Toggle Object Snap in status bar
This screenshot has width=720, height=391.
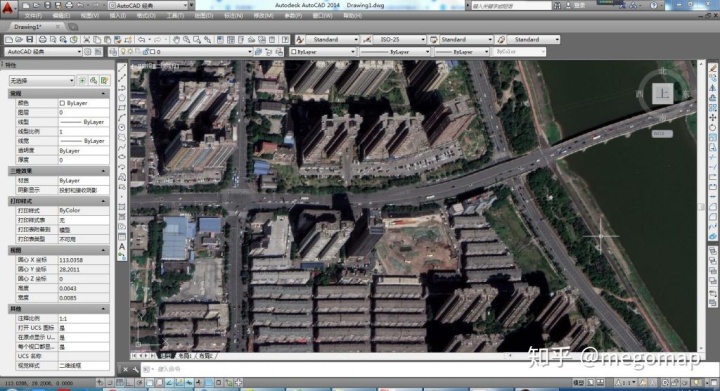[x=150, y=382]
